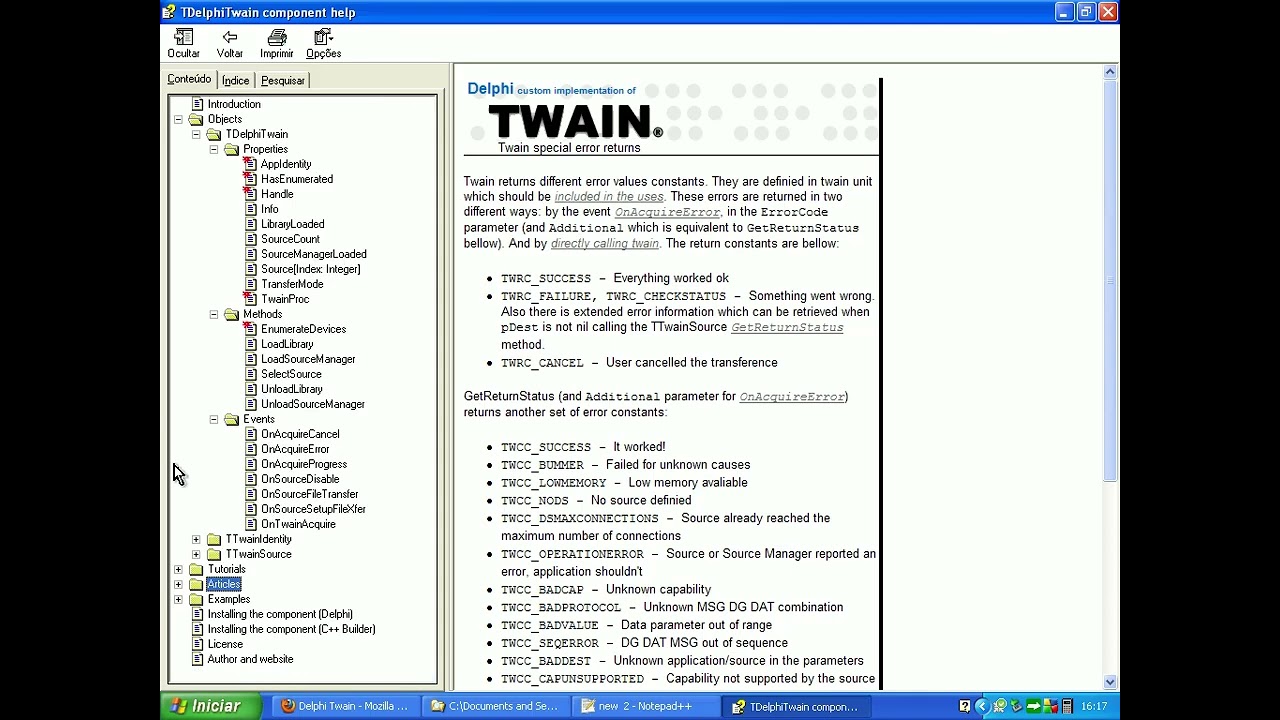Image resolution: width=1280 pixels, height=720 pixels.
Task: Collapse the Events tree node
Action: point(214,419)
